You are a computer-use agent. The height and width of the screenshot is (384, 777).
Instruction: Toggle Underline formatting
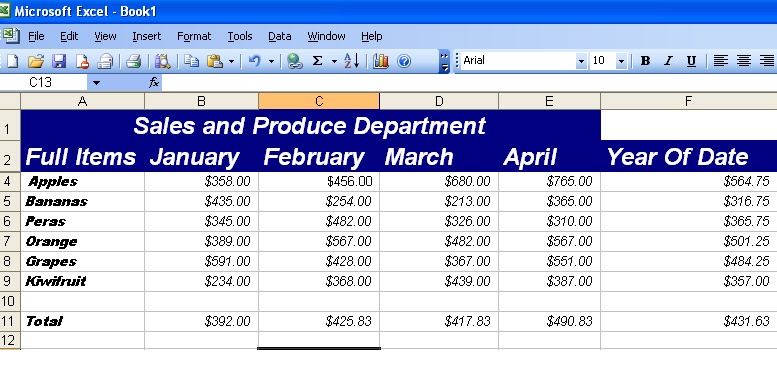(x=691, y=60)
